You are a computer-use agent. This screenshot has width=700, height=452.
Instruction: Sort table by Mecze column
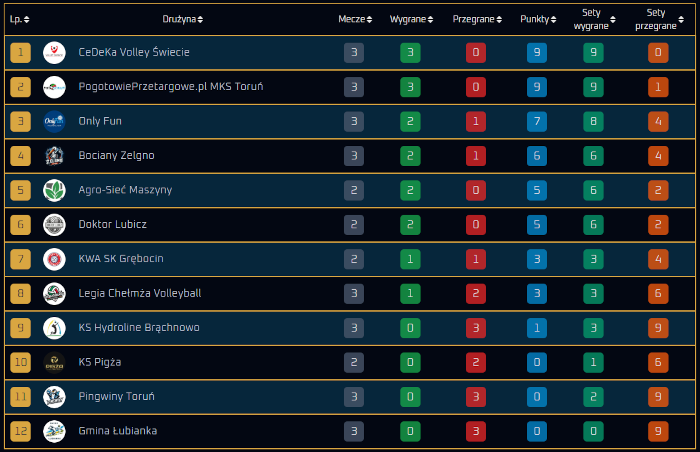[x=355, y=19]
